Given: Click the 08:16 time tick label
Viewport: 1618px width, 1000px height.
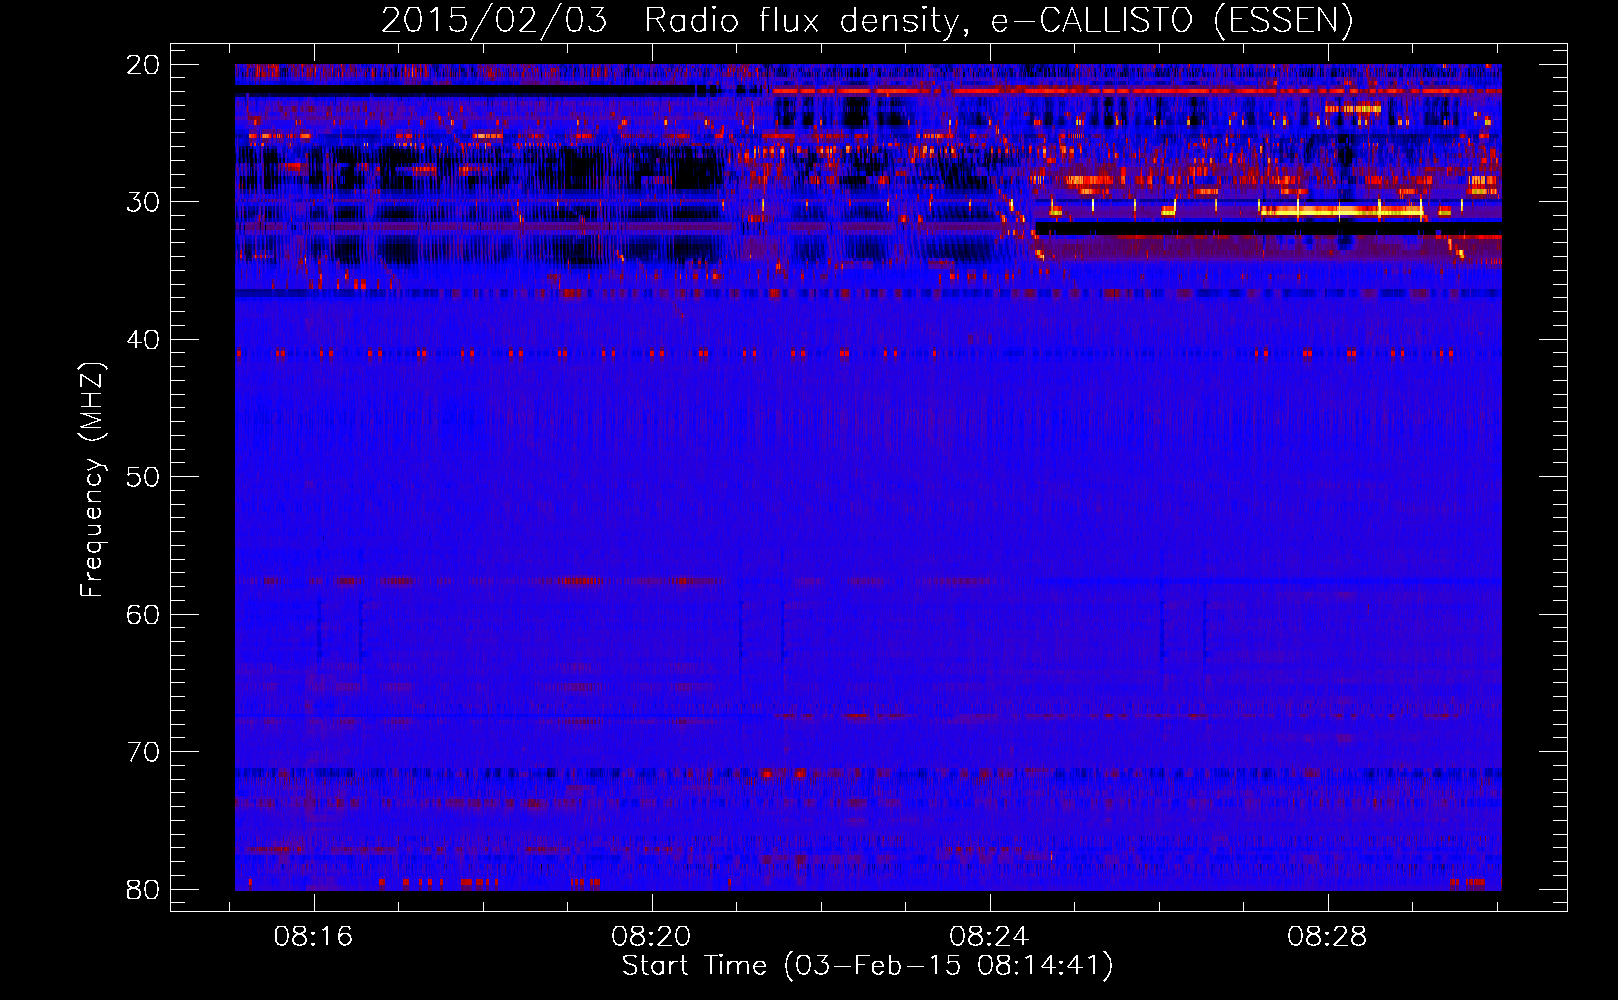Looking at the screenshot, I should 314,937.
